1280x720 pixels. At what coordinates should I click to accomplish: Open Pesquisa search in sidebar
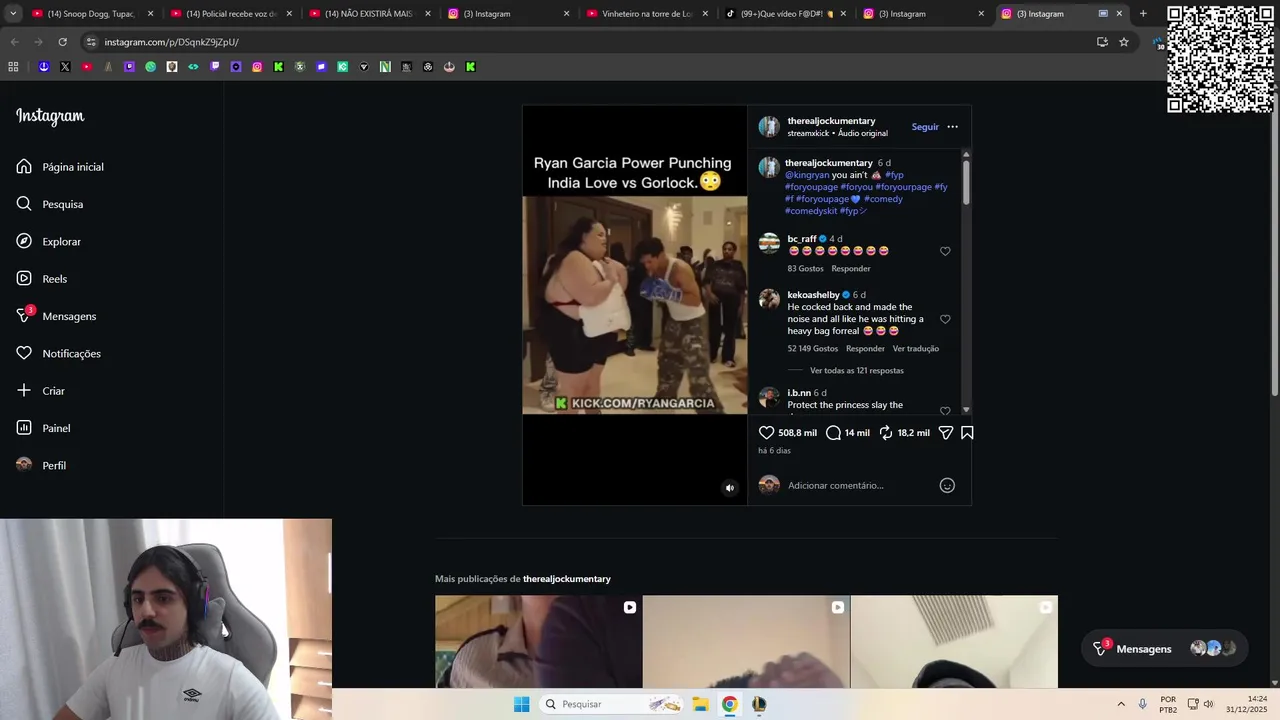click(x=50, y=204)
